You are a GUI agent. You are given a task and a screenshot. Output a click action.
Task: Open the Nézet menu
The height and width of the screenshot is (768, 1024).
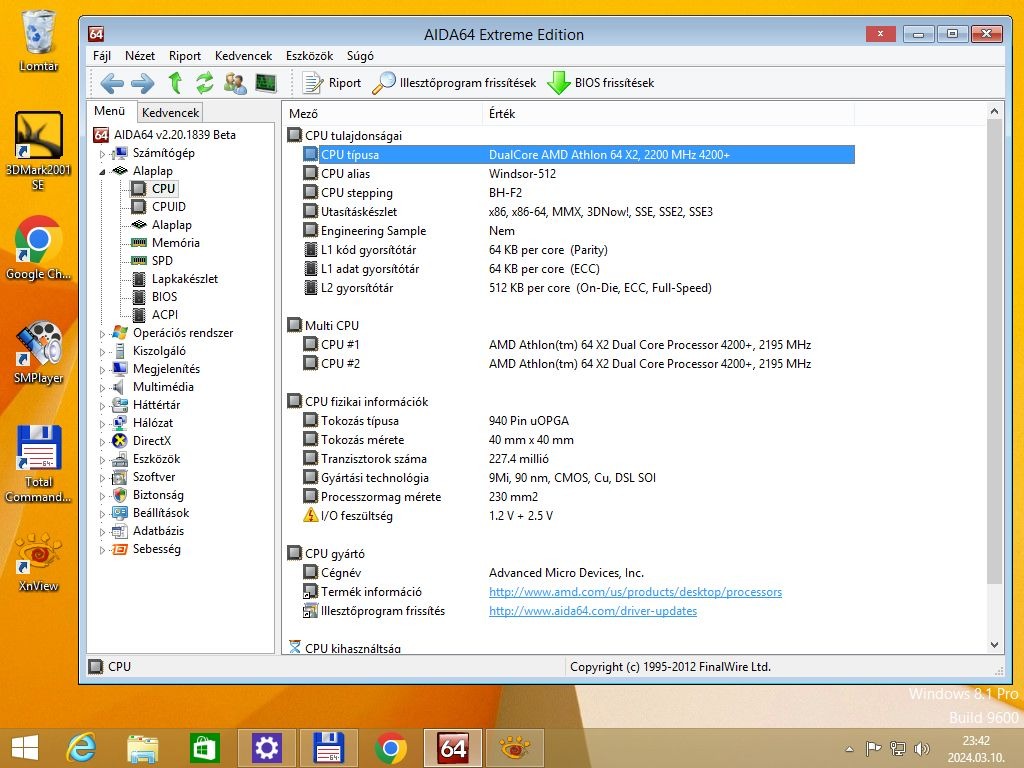pos(140,56)
